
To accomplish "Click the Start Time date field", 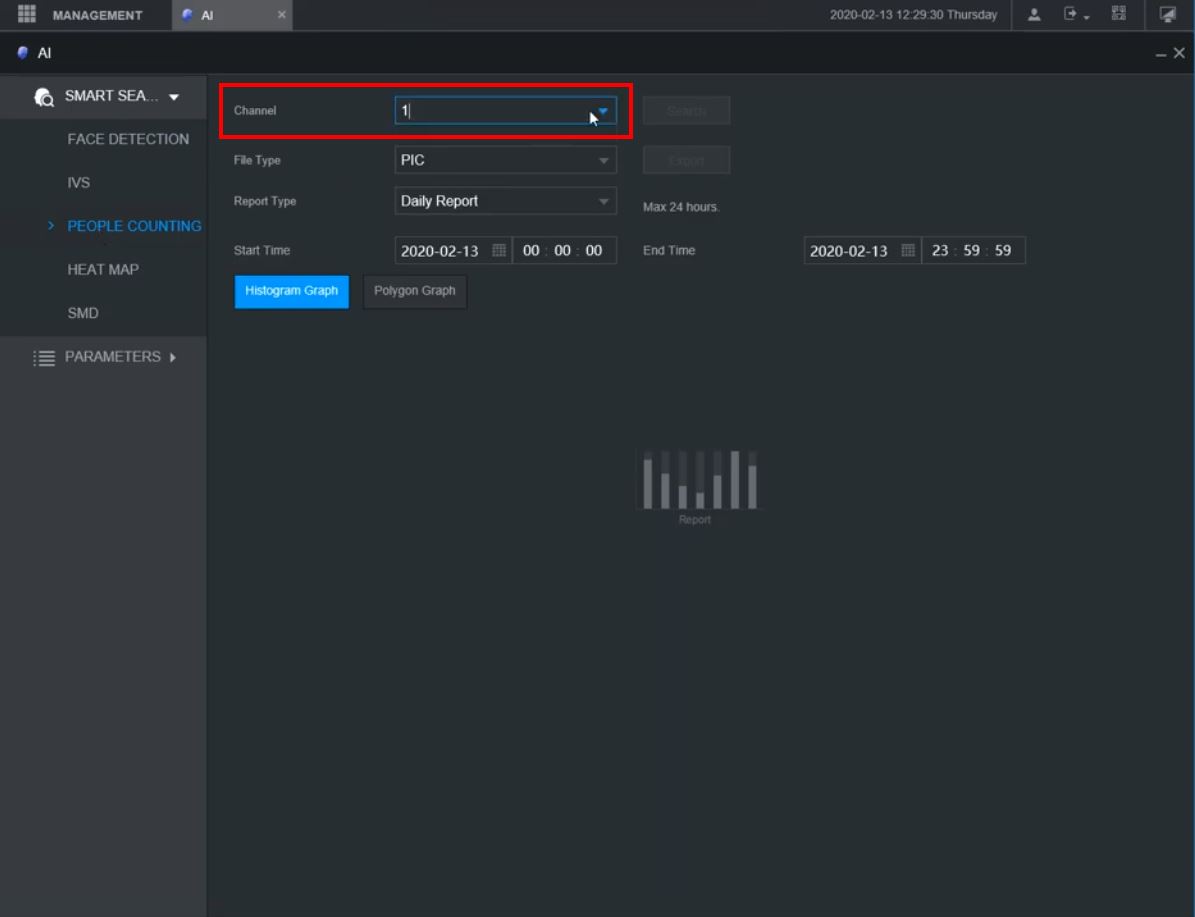I will 440,251.
